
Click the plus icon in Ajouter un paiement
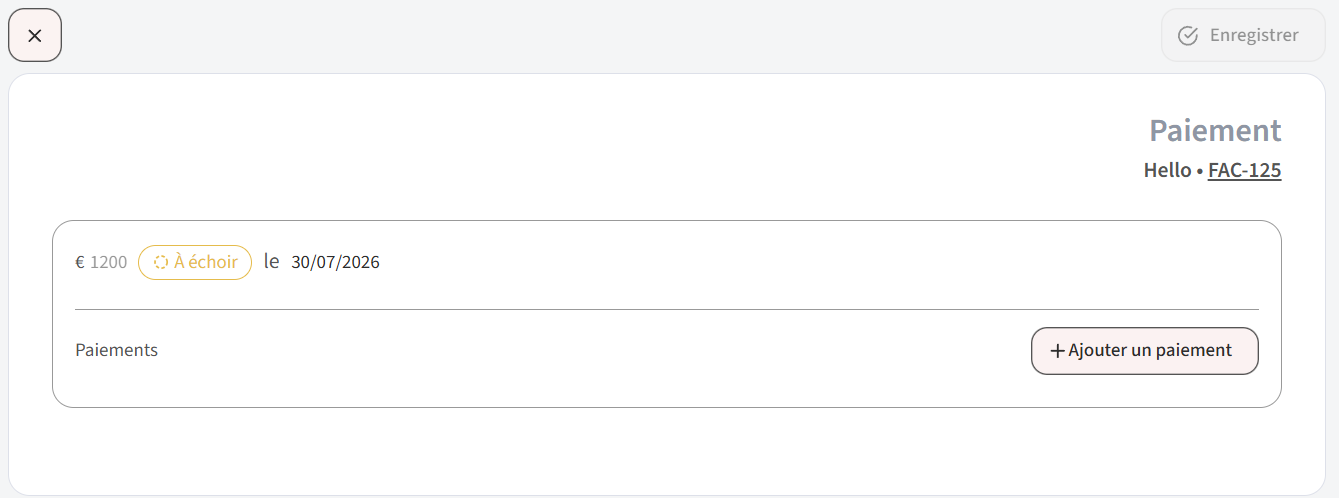(1057, 351)
